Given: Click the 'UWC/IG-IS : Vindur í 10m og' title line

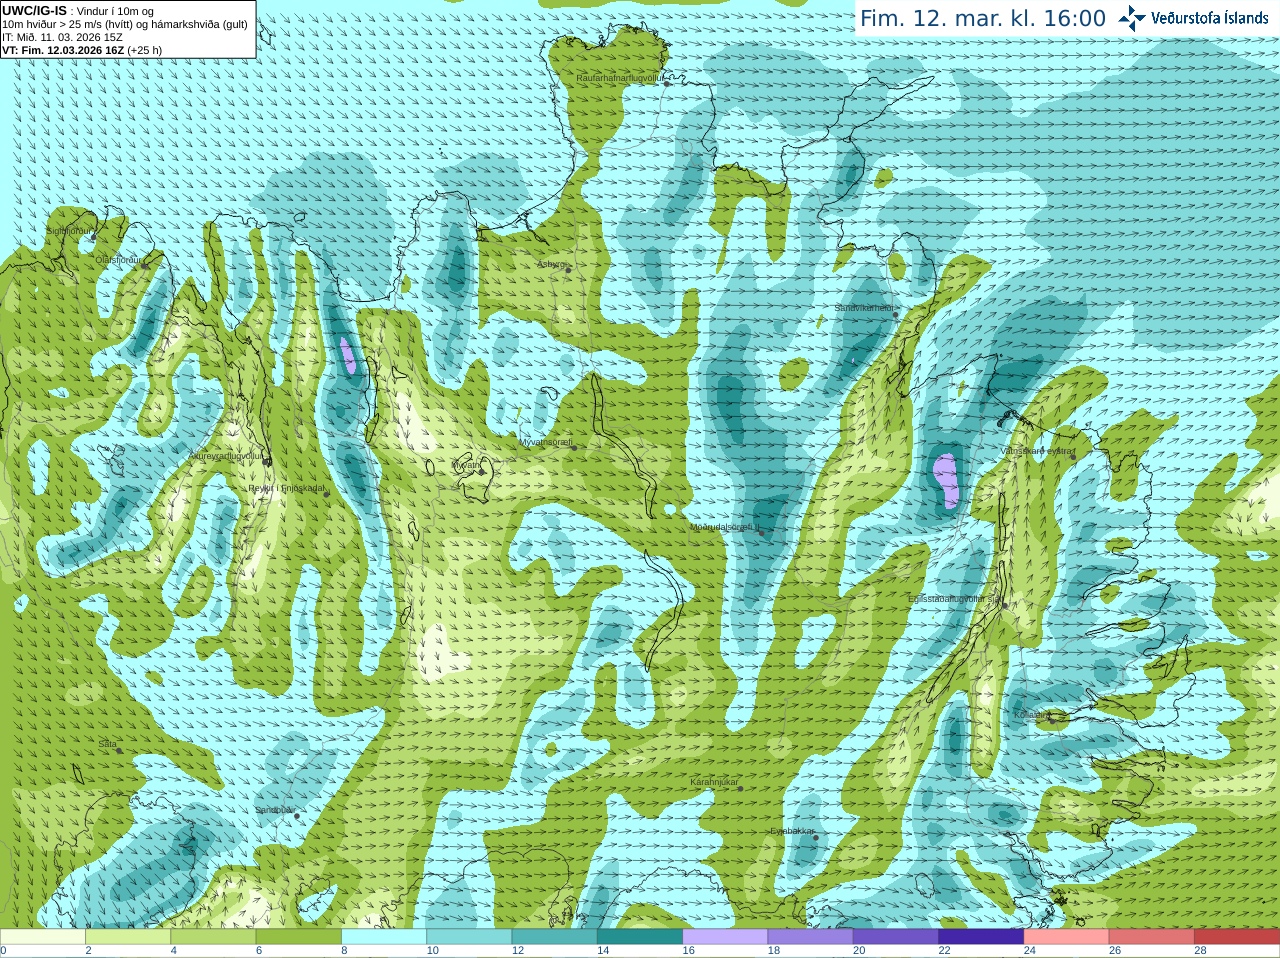Looking at the screenshot, I should (78, 11).
